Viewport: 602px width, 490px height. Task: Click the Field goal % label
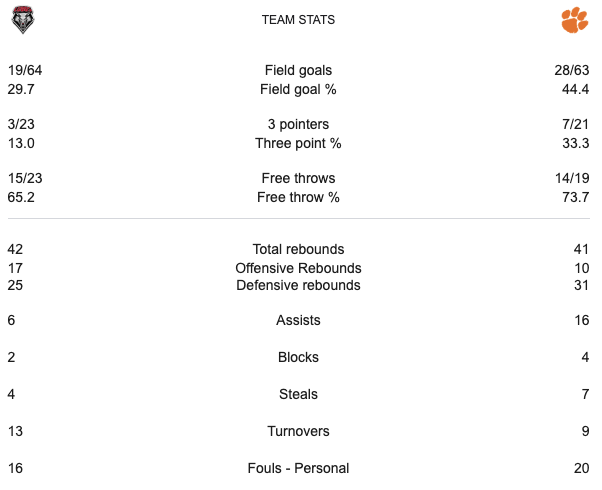(298, 89)
